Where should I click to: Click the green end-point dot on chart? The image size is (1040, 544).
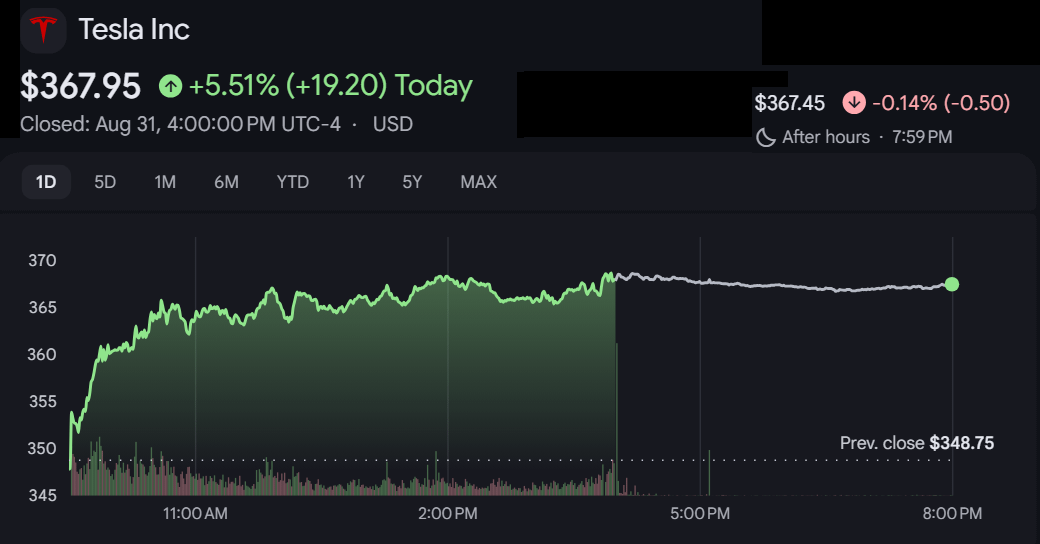952,285
